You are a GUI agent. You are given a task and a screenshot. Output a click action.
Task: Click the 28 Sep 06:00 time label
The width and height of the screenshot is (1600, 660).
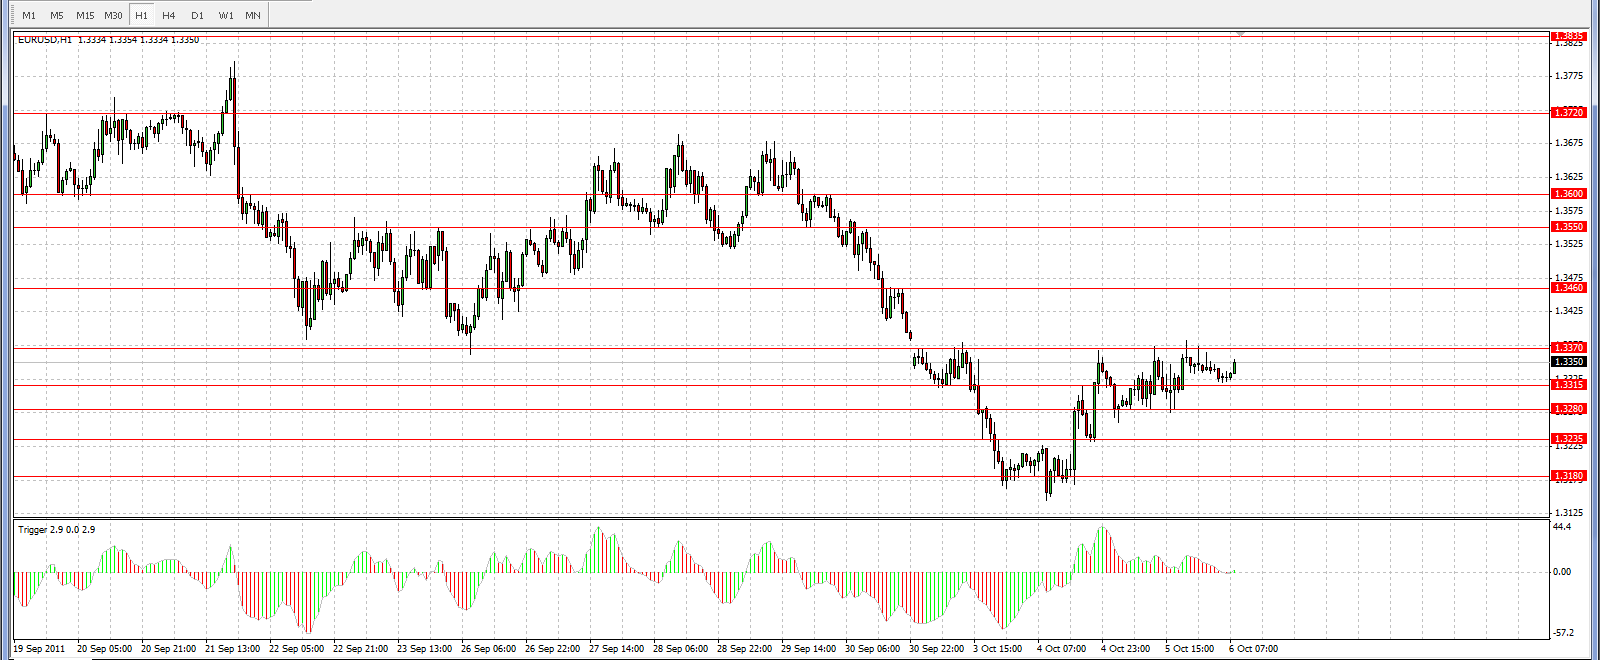click(681, 649)
